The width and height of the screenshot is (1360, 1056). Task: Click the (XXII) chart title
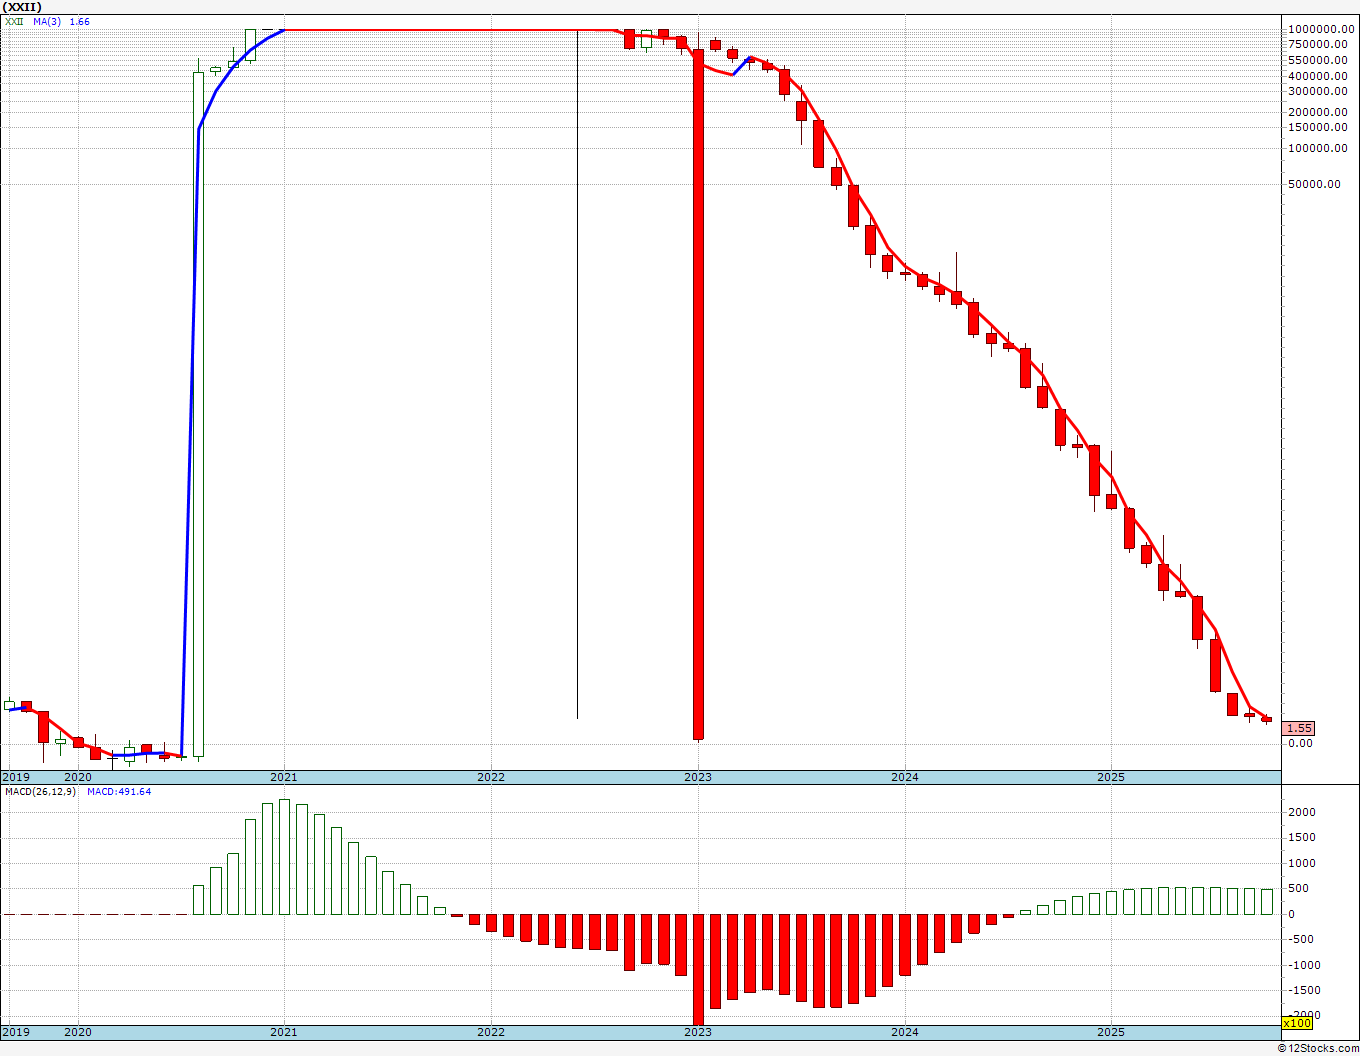[22, 6]
